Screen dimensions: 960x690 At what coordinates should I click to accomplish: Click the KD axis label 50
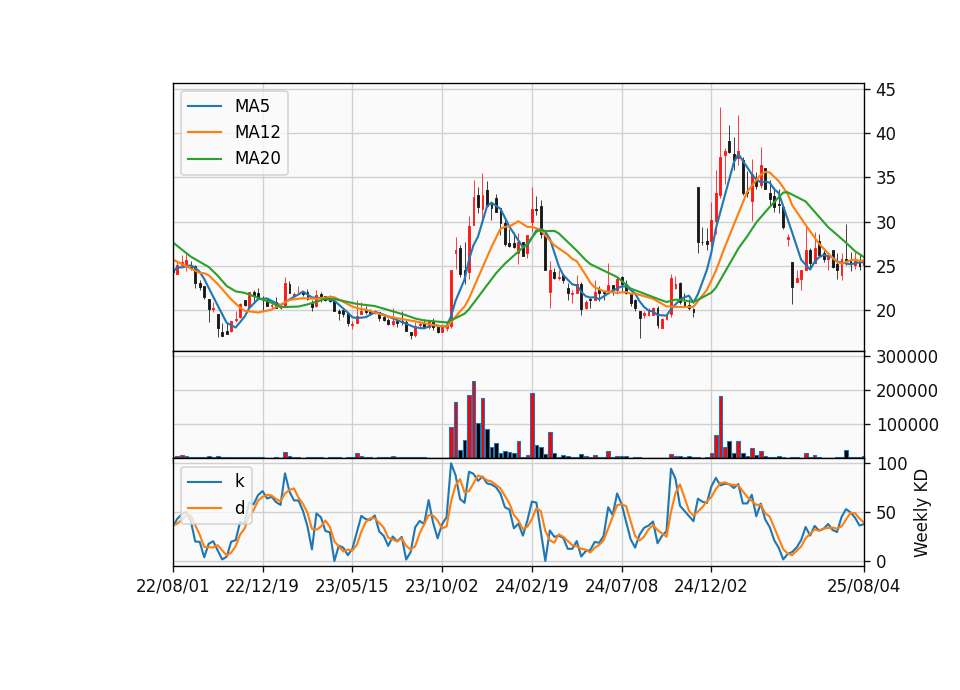(886, 513)
